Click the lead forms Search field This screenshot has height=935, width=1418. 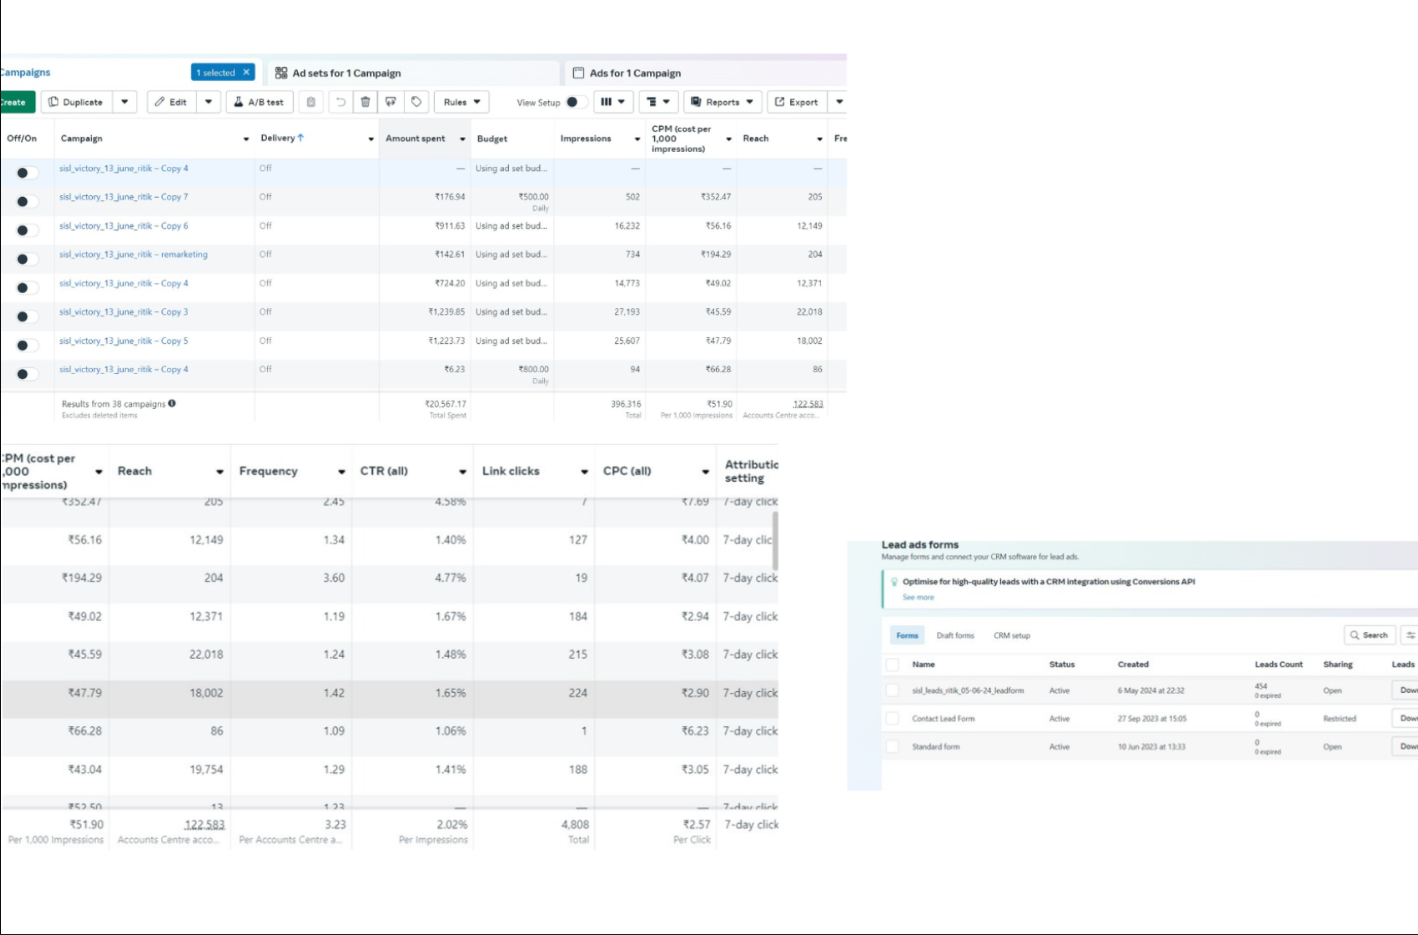pos(1369,635)
